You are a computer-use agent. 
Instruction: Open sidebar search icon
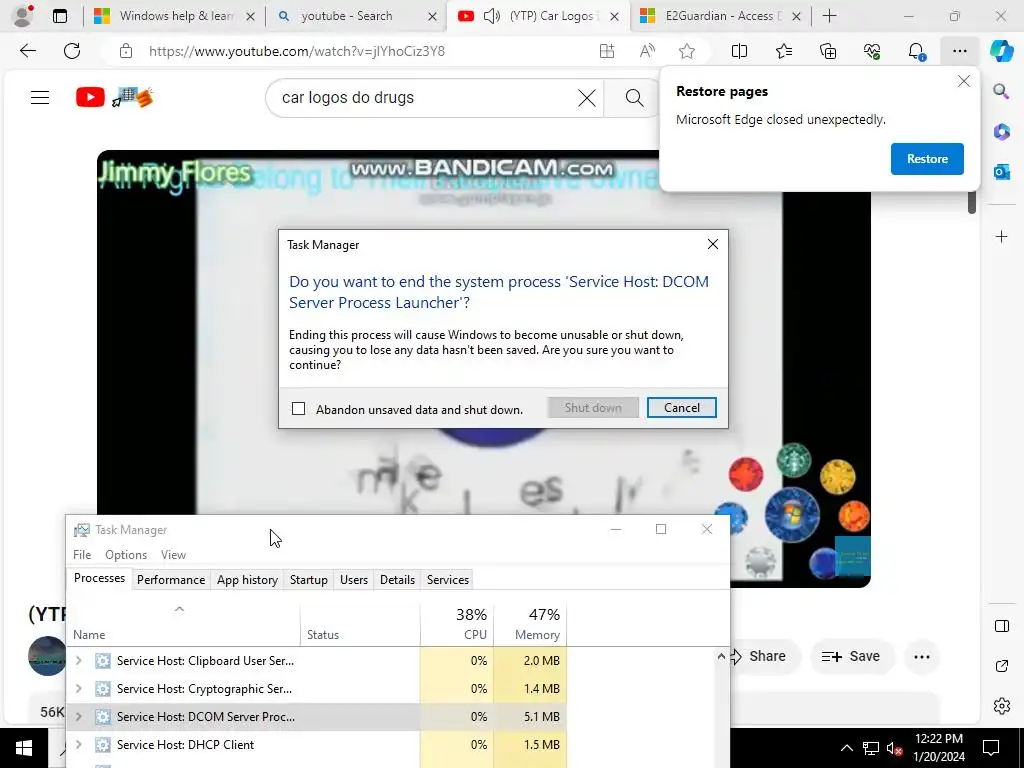coord(1001,91)
